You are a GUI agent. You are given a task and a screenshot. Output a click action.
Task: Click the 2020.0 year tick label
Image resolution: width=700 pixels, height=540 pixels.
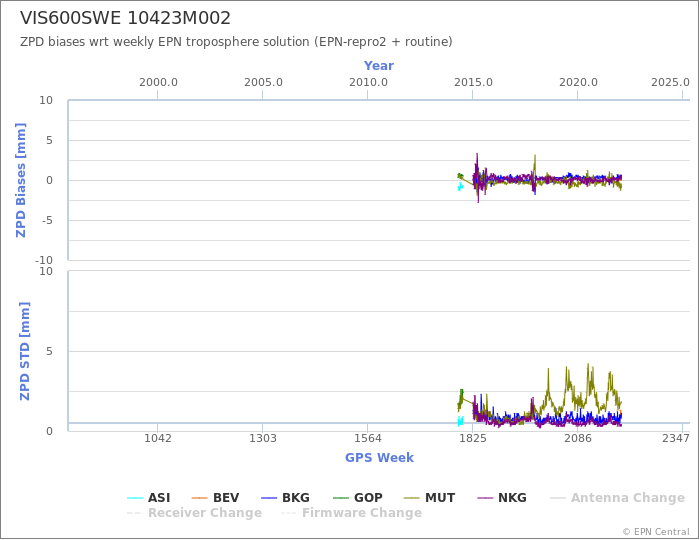(578, 83)
